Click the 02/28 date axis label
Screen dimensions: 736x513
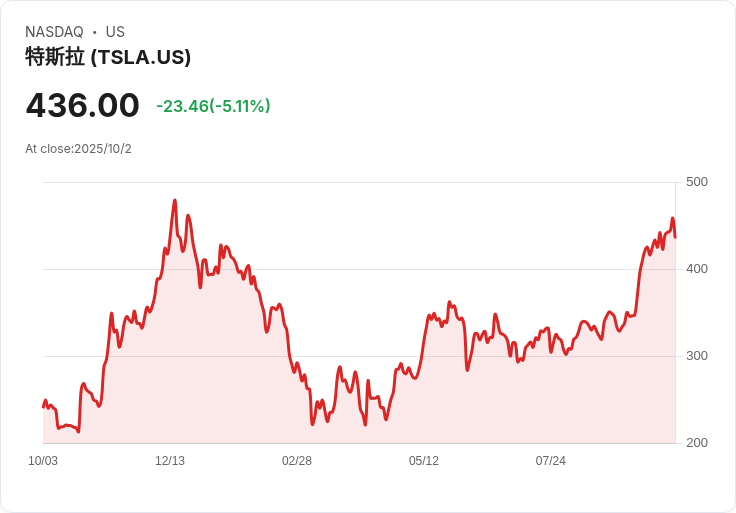coord(297,461)
